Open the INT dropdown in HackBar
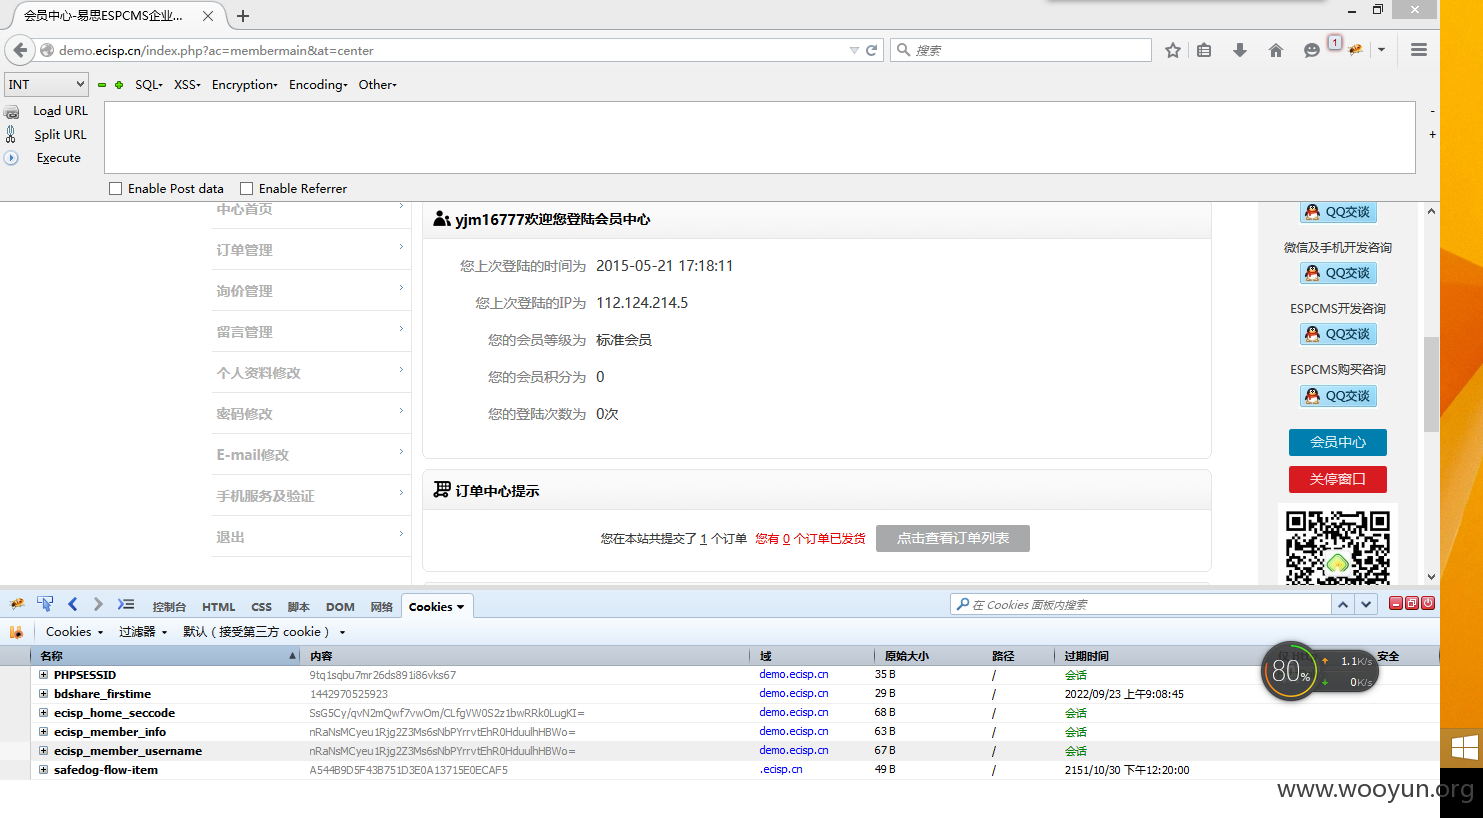 (x=47, y=85)
